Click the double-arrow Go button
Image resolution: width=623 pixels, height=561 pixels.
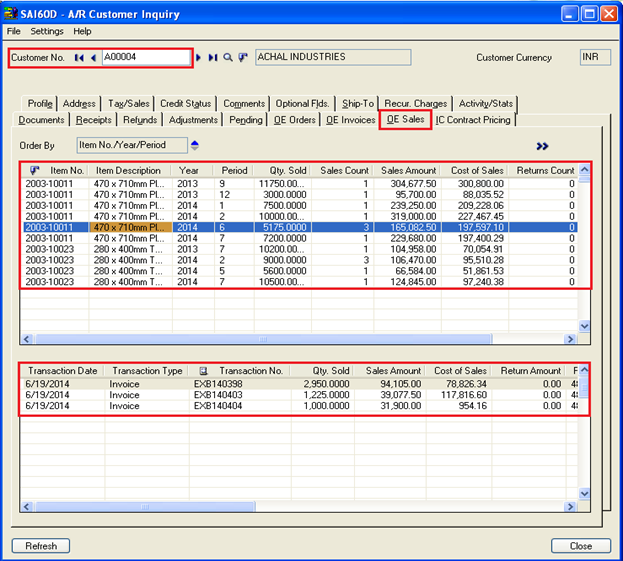point(542,145)
